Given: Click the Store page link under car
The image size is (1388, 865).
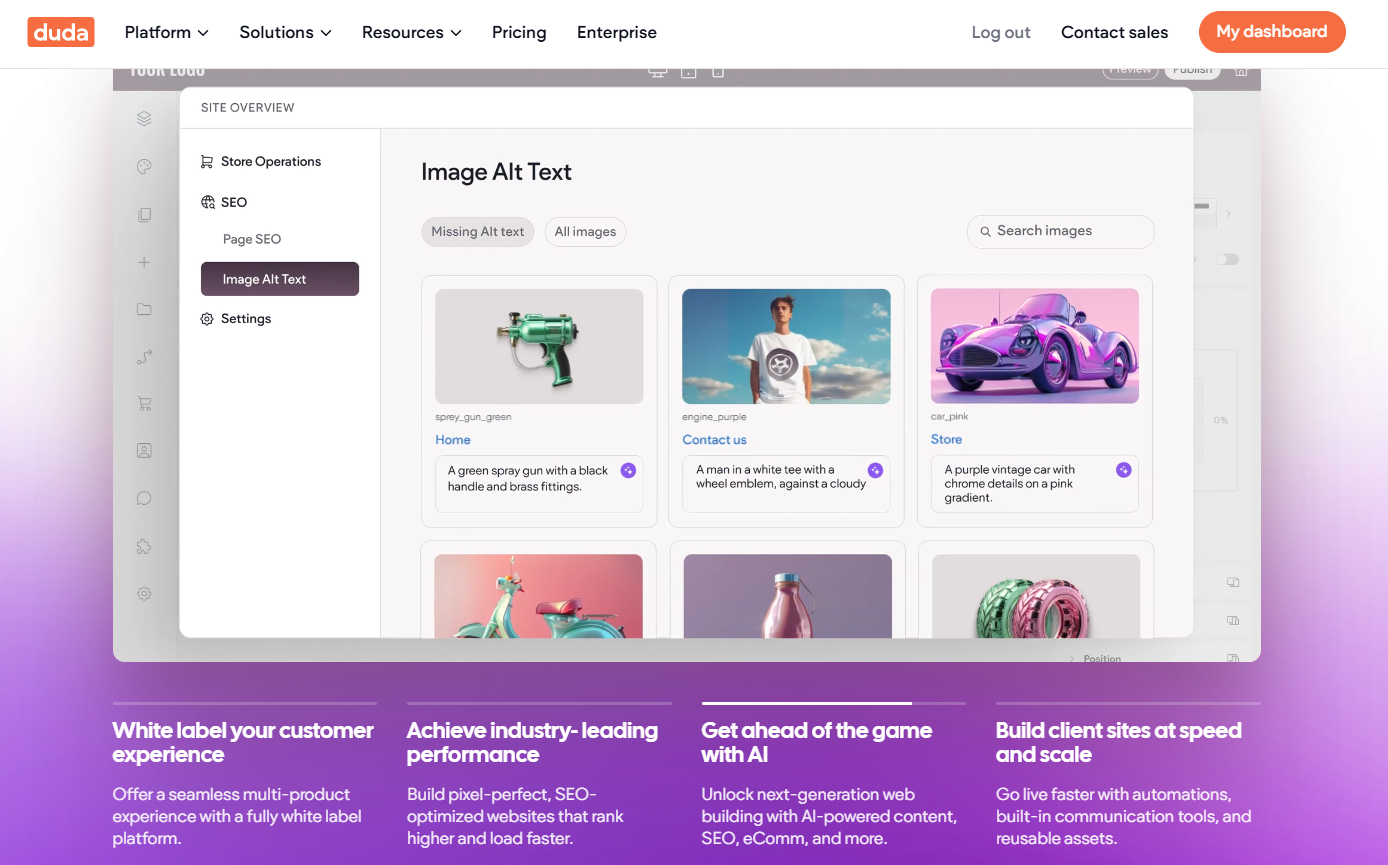Looking at the screenshot, I should pyautogui.click(x=946, y=439).
